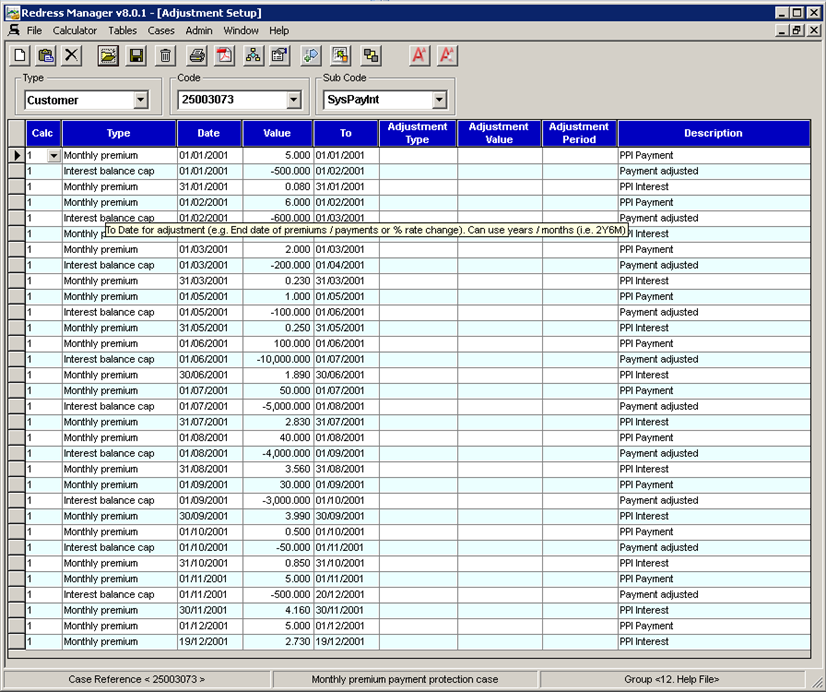The height and width of the screenshot is (692, 826).
Task: Click the Customer text field in Type
Action: click(79, 100)
